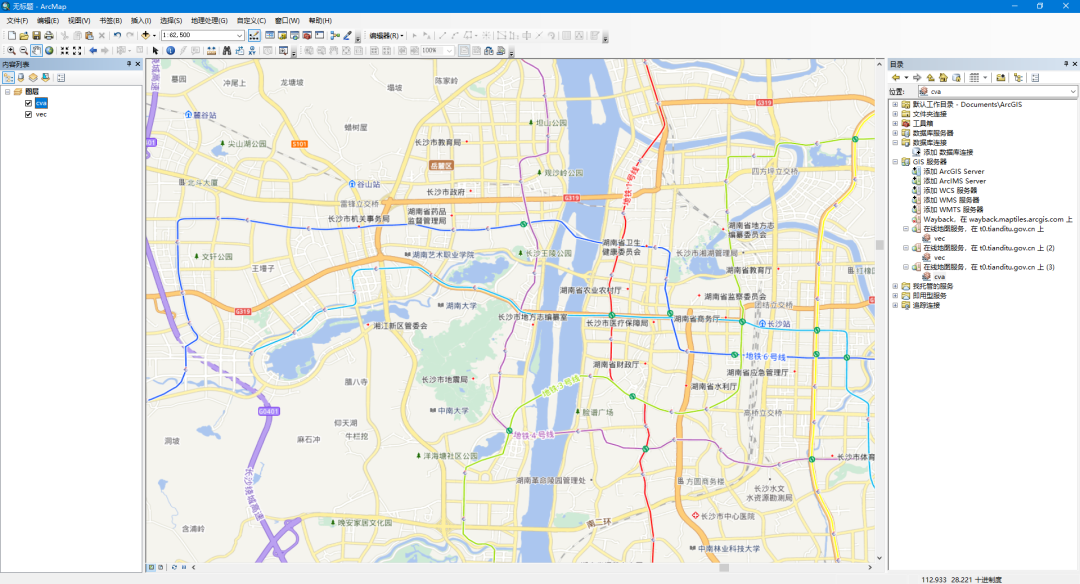Select the Zoom In tool

tap(11, 50)
